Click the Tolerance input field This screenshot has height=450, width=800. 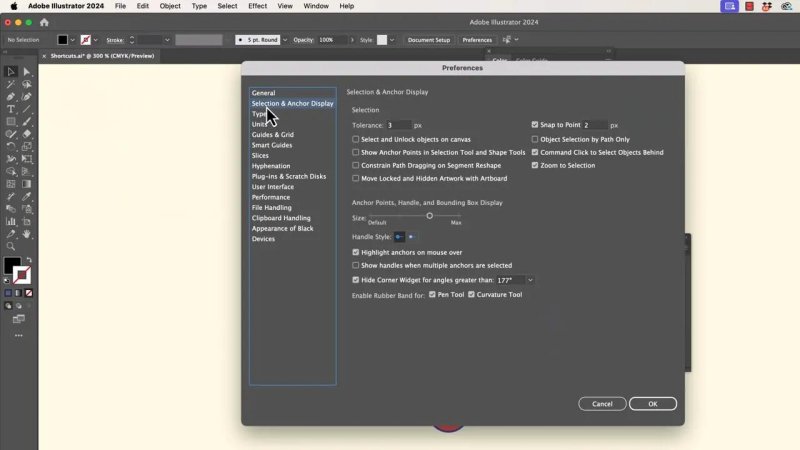click(x=398, y=125)
